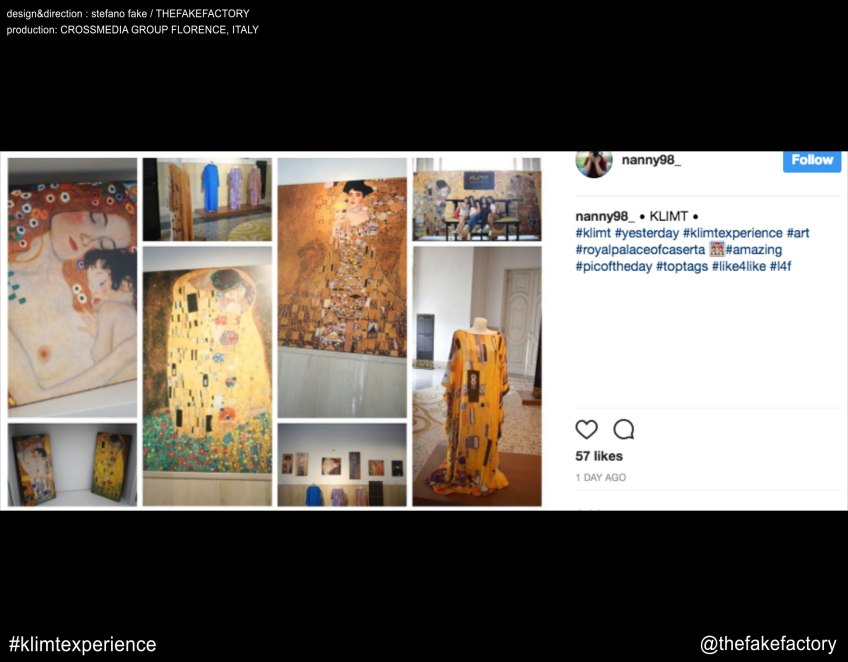Open the nanny98_ profile avatar

pos(594,163)
